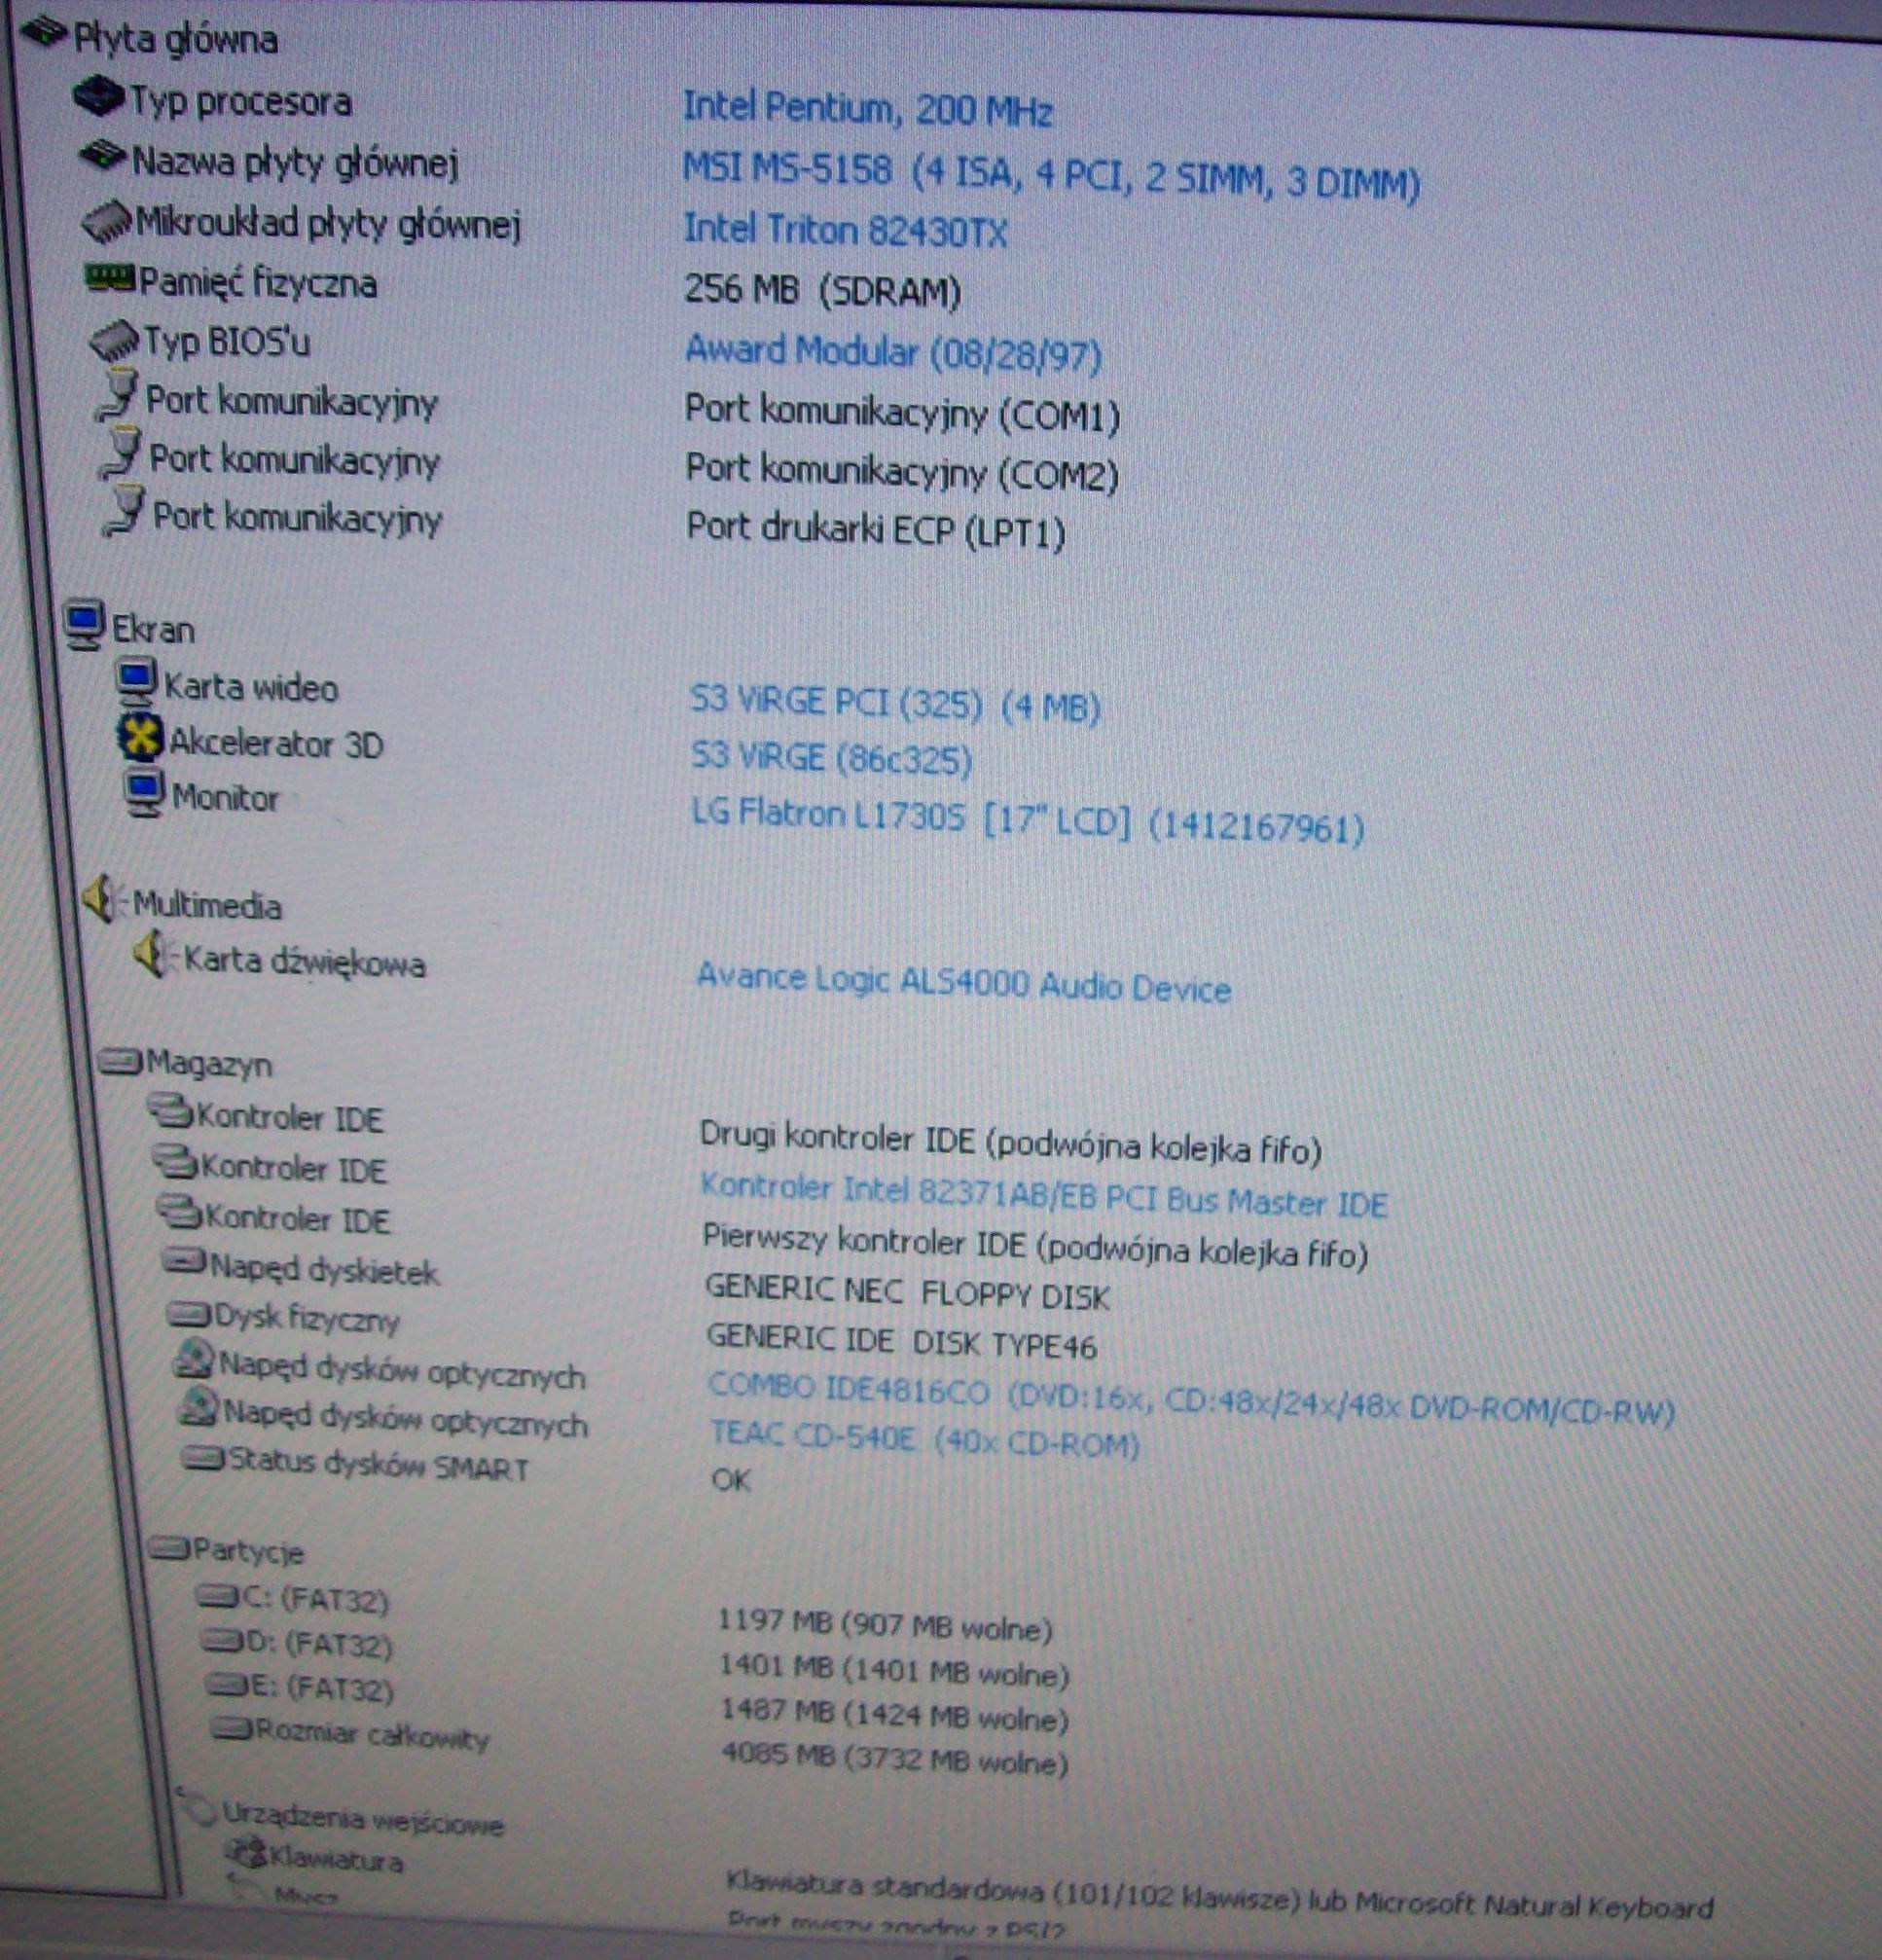Click the Akcelerator 3D icon
Image resolution: width=1882 pixels, height=1960 pixels.
140,738
